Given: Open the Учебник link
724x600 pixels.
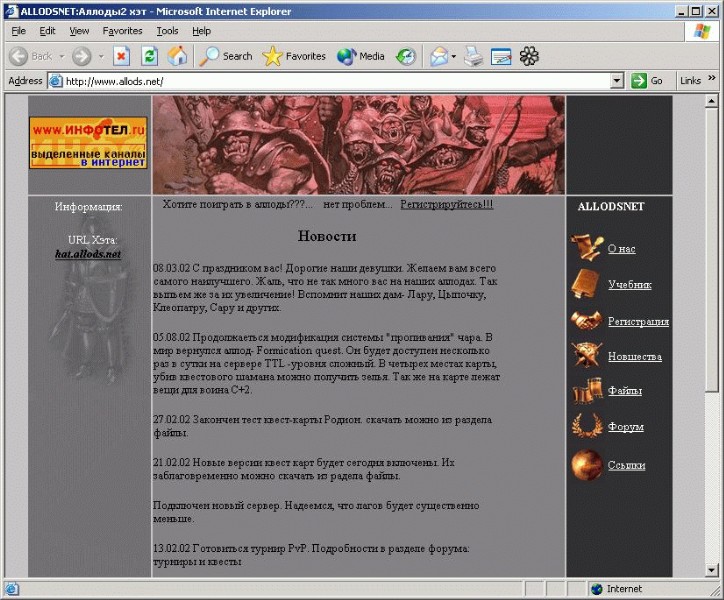Looking at the screenshot, I should (x=630, y=285).
